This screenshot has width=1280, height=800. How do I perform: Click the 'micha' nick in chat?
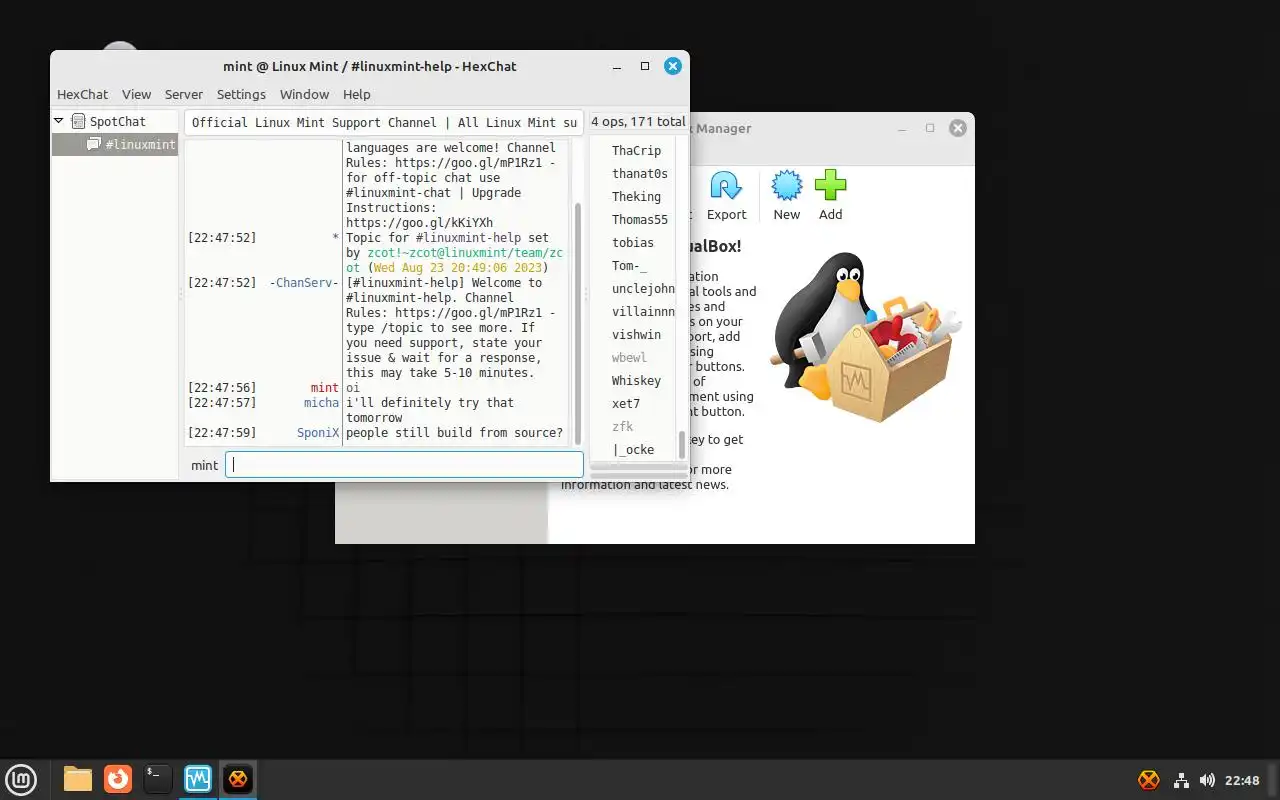tap(322, 403)
